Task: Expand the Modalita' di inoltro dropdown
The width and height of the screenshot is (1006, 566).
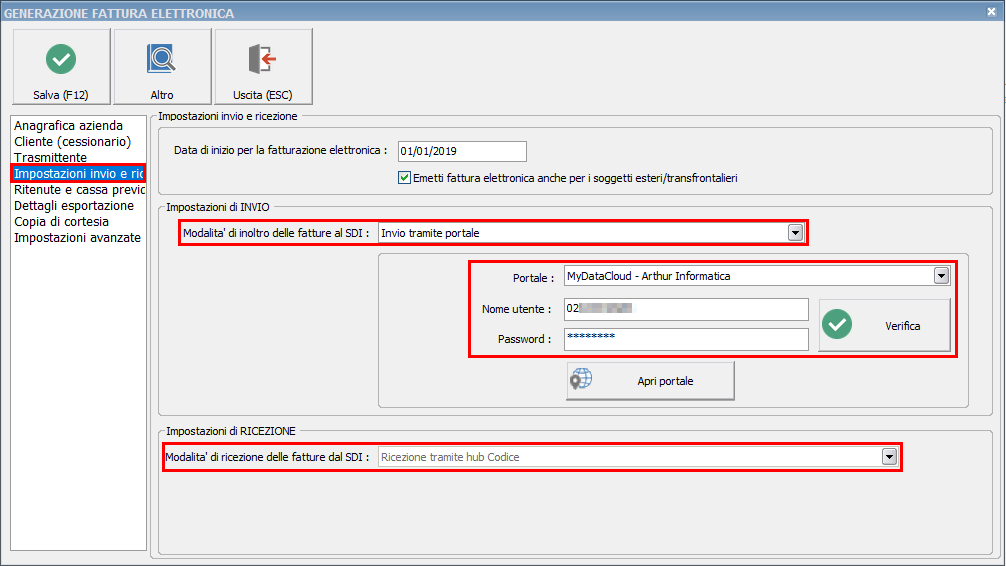Action: point(795,233)
